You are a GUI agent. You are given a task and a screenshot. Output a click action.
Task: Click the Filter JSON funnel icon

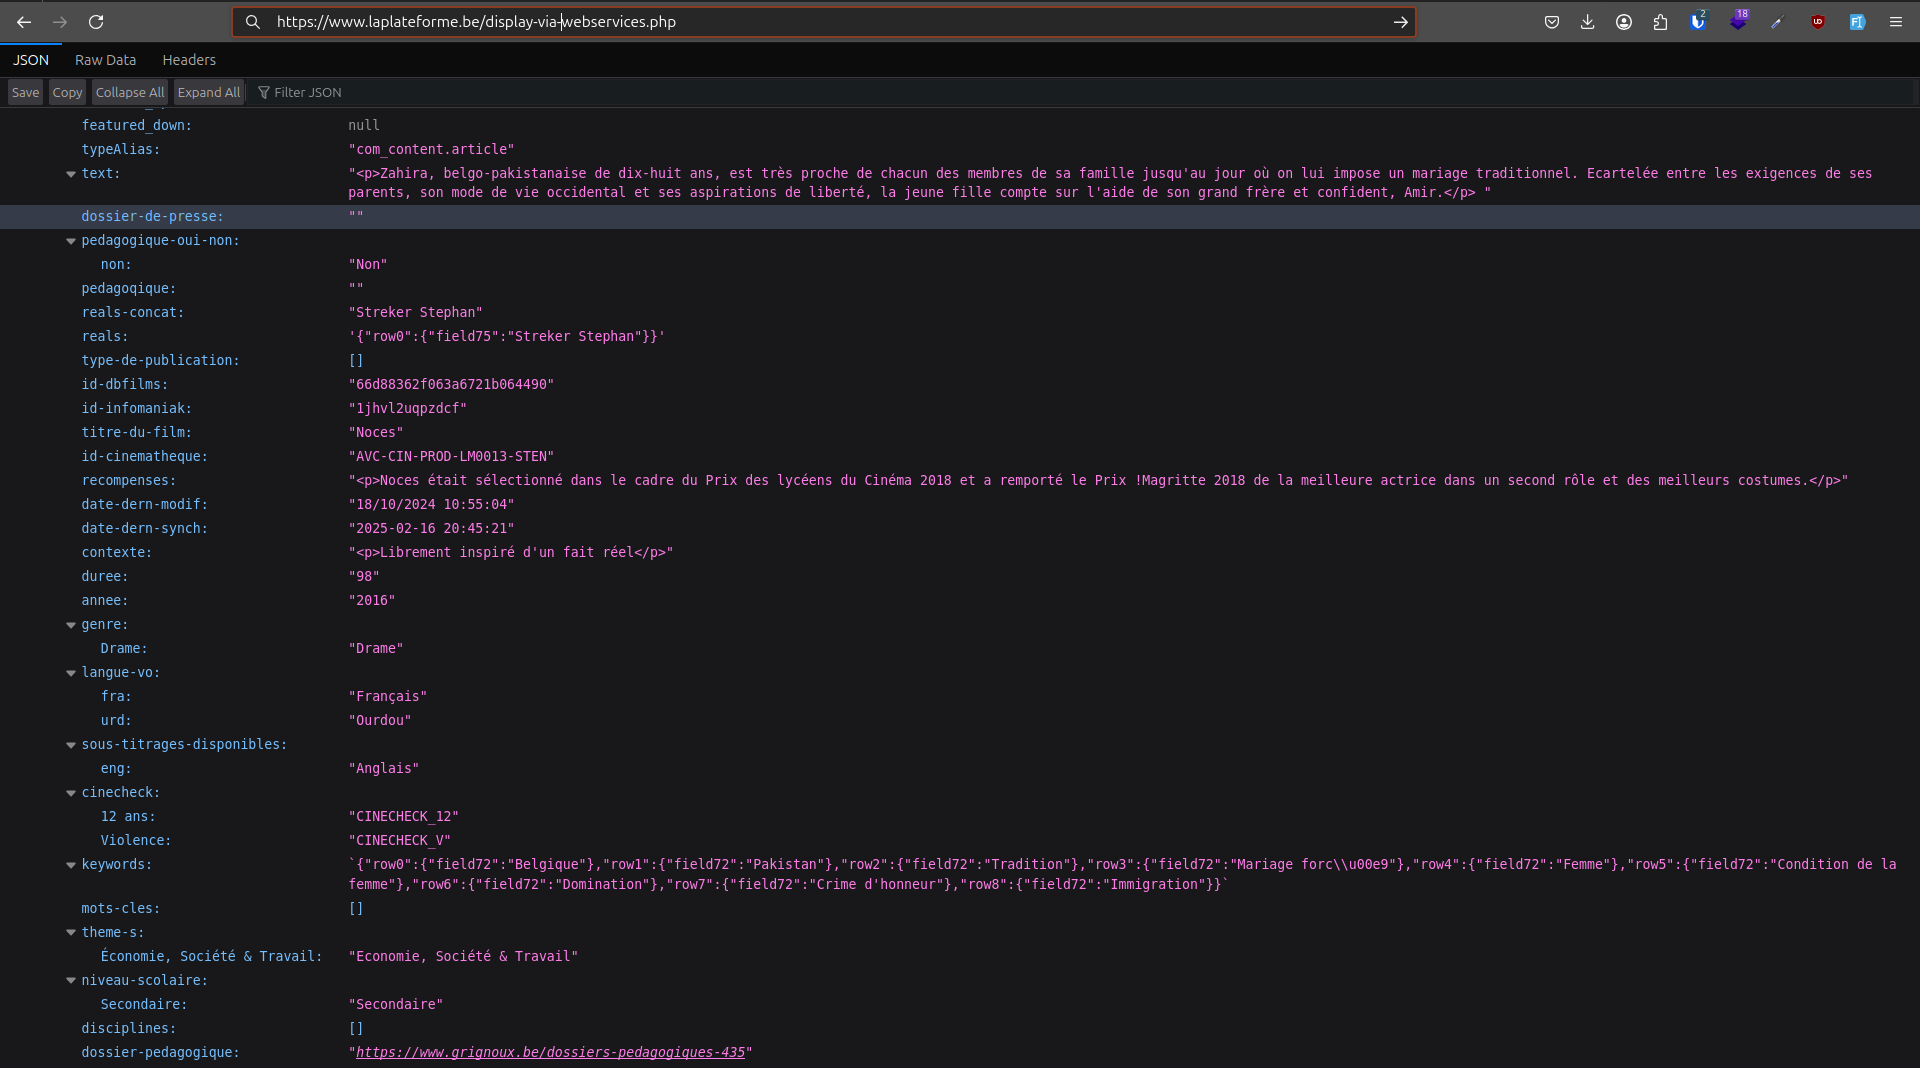pyautogui.click(x=264, y=92)
